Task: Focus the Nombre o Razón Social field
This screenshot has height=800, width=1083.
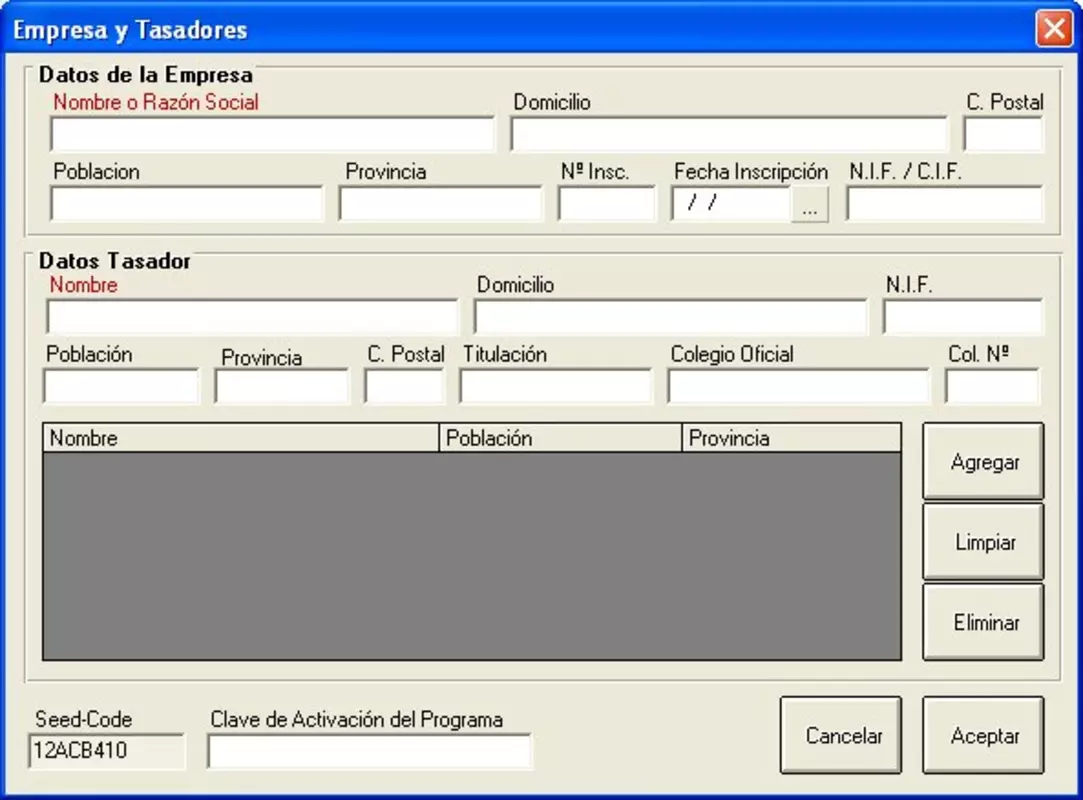Action: pyautogui.click(x=273, y=134)
